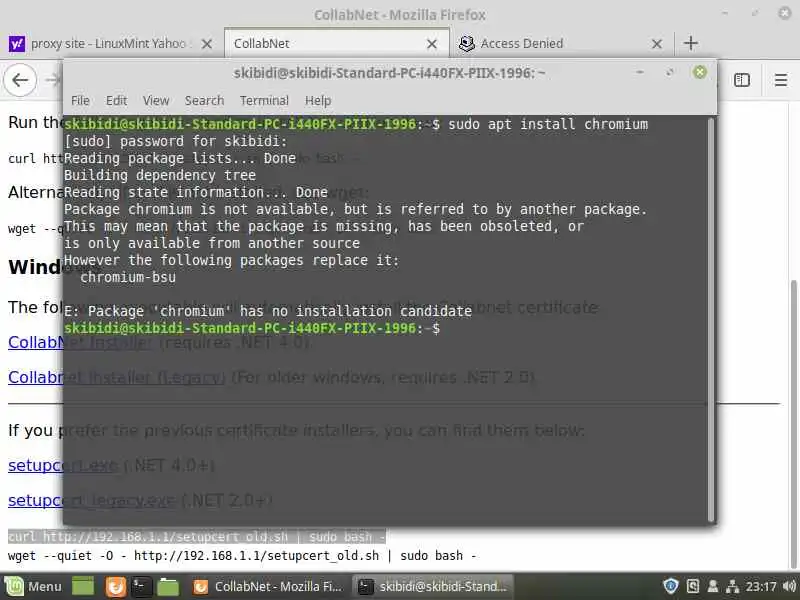Open the CollabNet Installer (Legacy) link

pos(116,377)
